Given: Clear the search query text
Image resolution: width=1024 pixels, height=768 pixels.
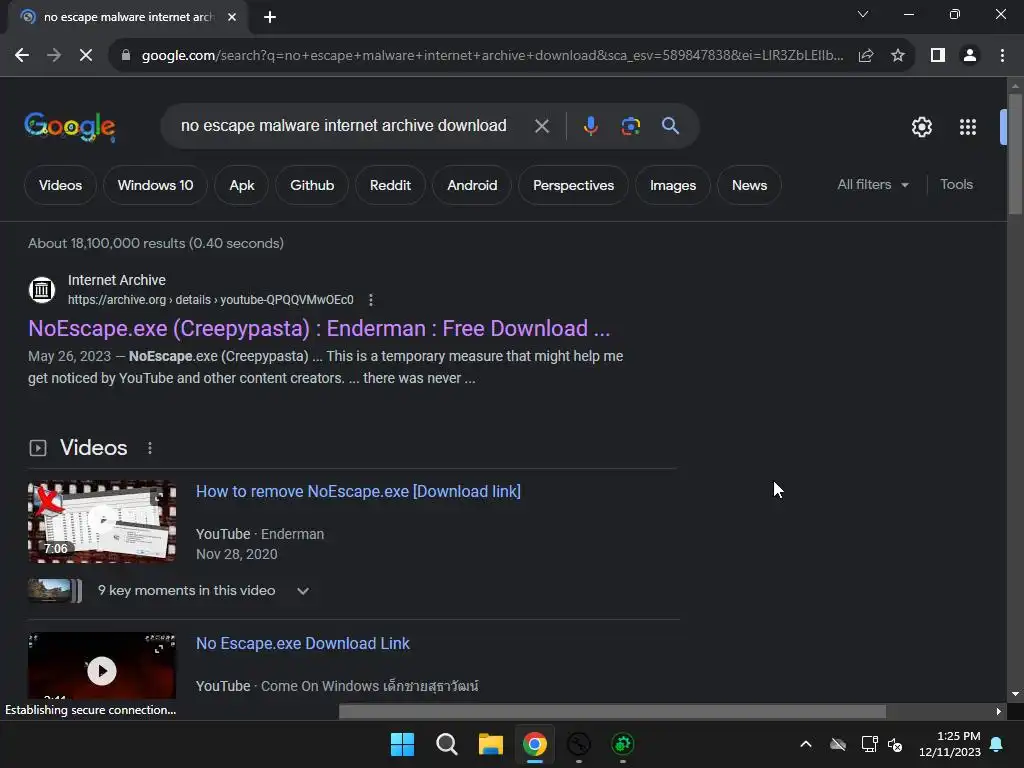Looking at the screenshot, I should [x=541, y=126].
